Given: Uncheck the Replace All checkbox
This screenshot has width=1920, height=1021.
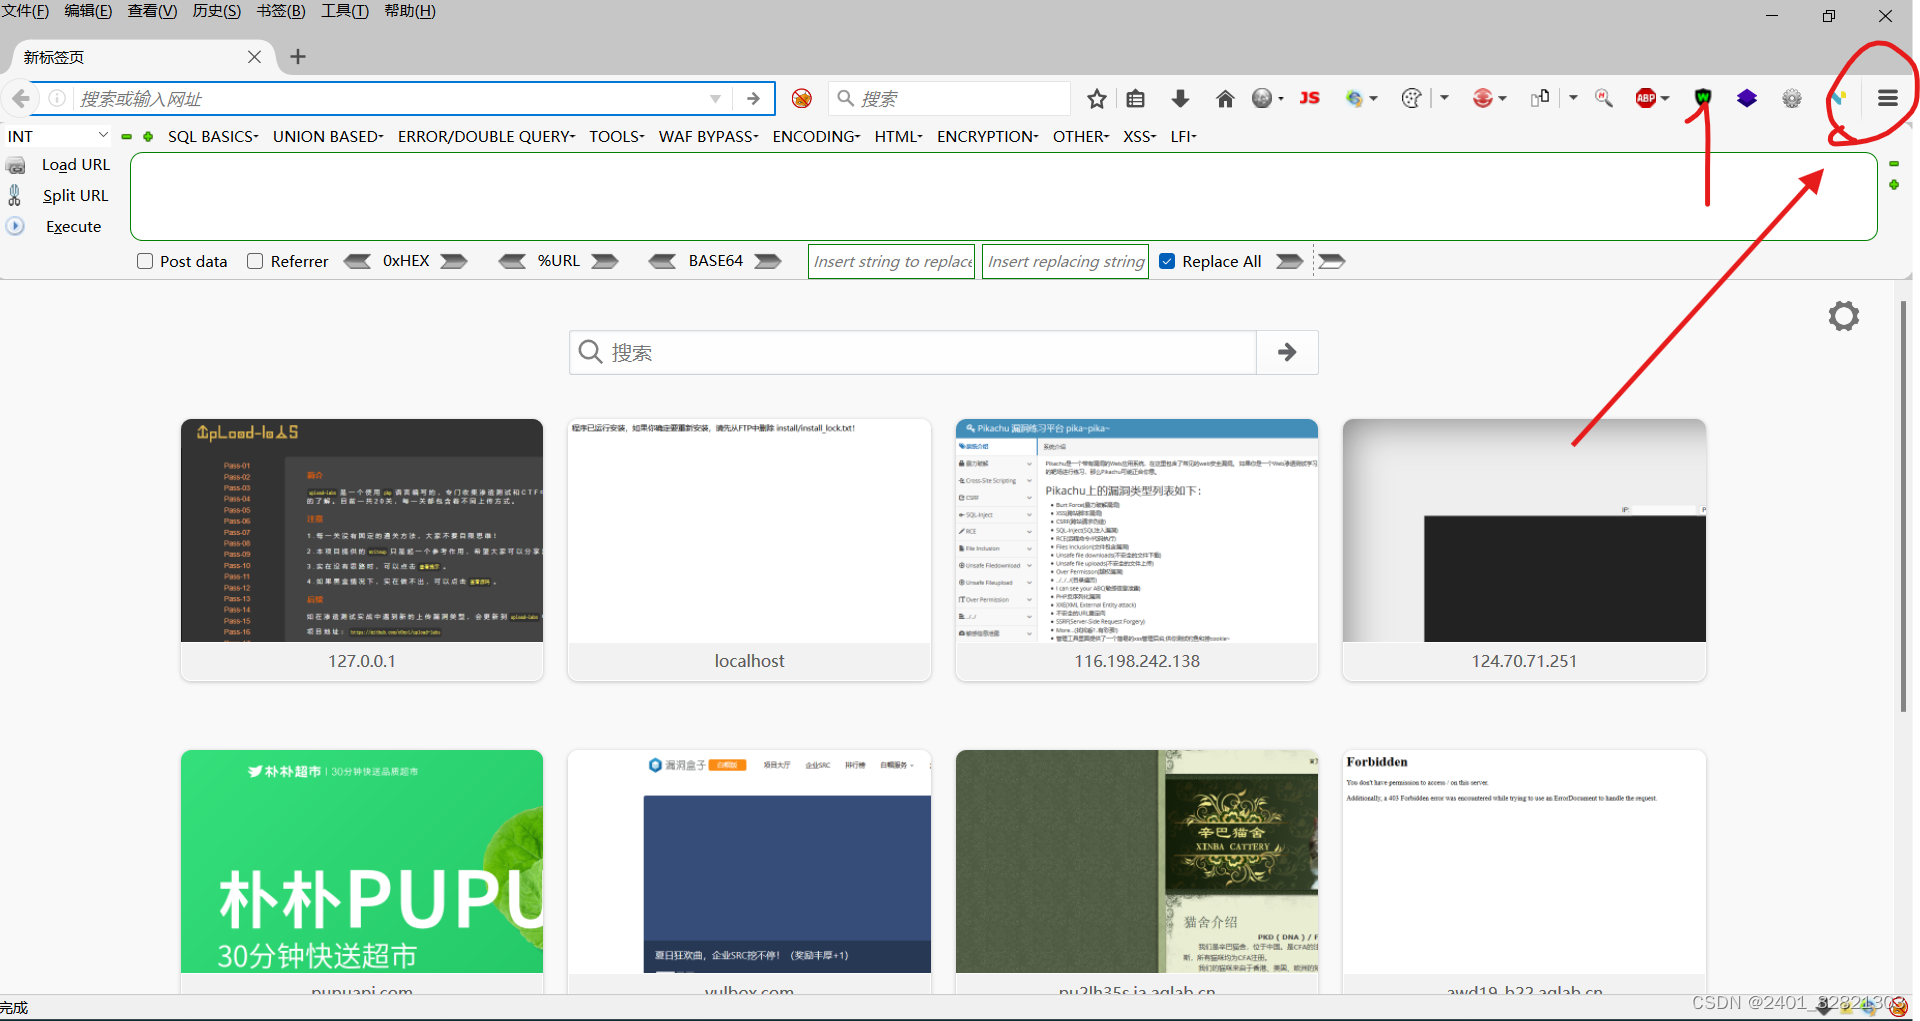Looking at the screenshot, I should pos(1167,261).
